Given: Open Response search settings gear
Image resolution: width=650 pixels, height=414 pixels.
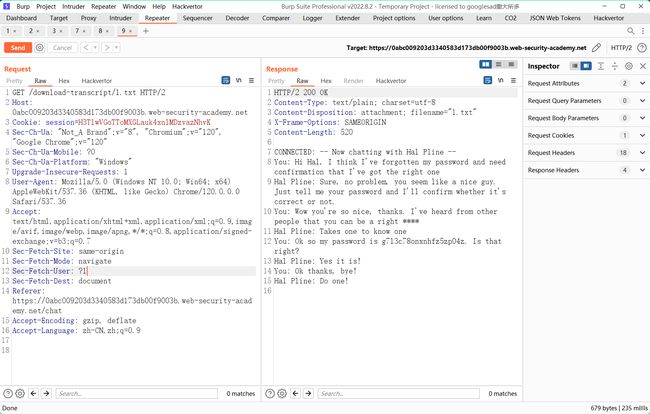Looking at the screenshot, I should pos(282,393).
